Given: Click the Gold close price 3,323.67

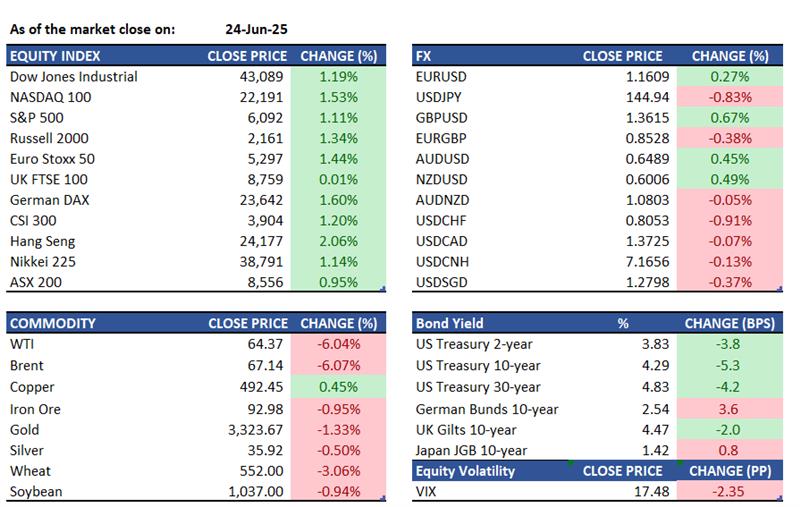Looking at the screenshot, I should coord(255,429).
